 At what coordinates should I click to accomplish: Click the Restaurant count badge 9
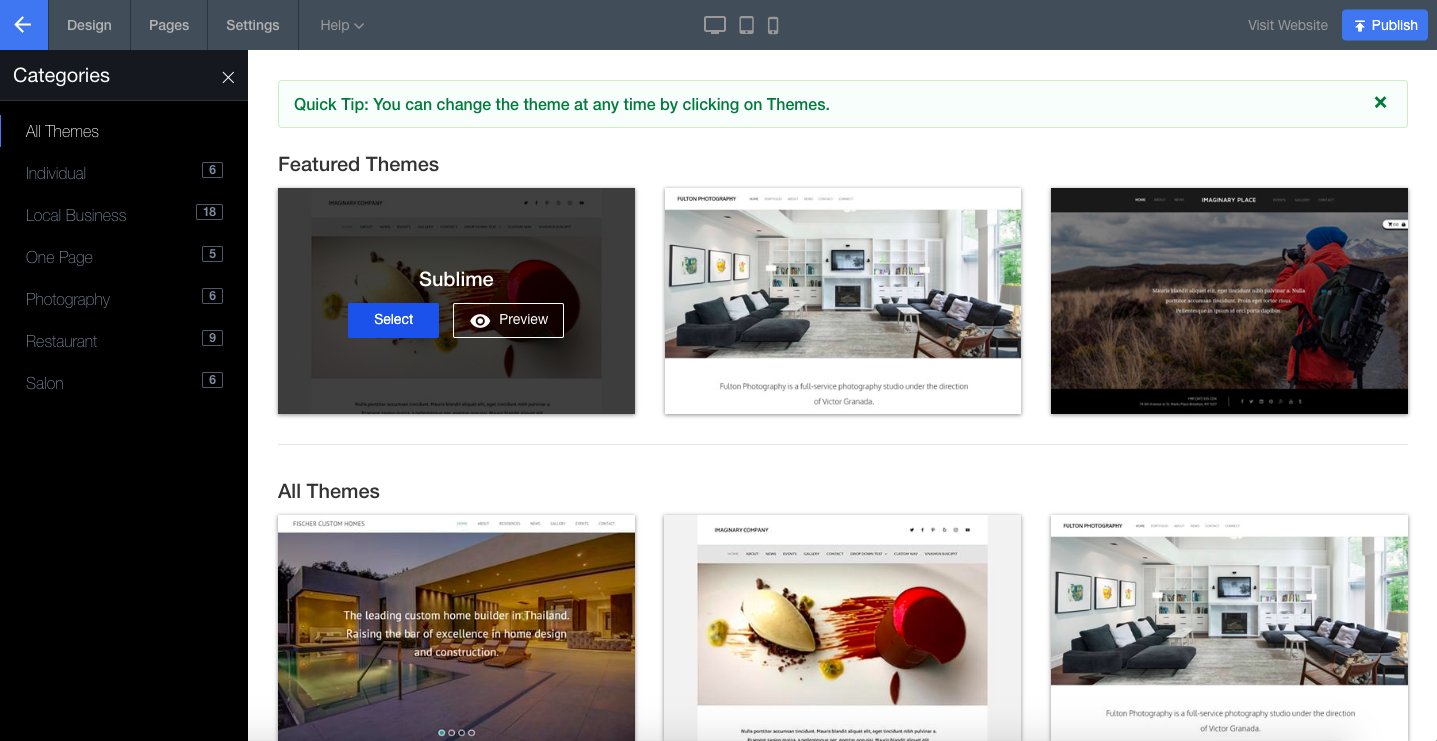click(x=212, y=338)
